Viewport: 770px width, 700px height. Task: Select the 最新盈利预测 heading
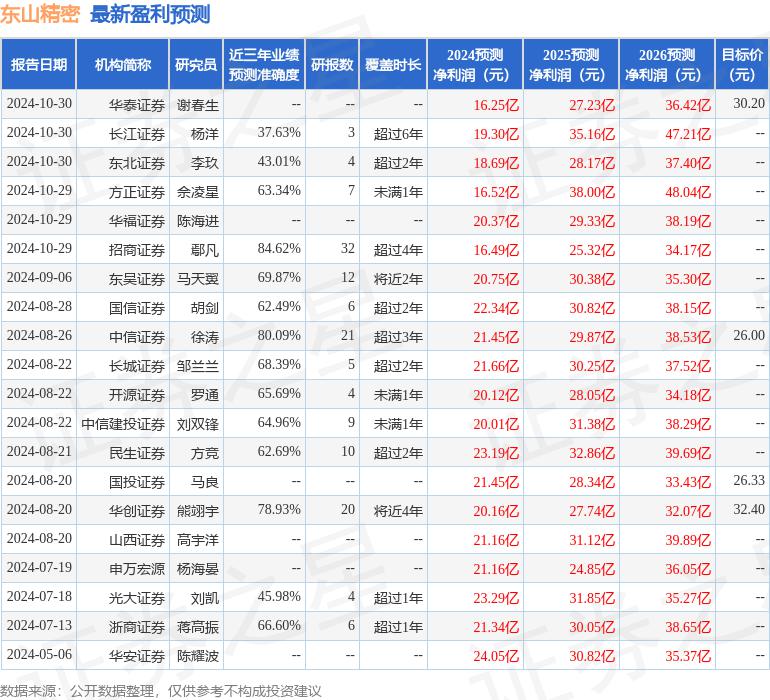tap(150, 14)
